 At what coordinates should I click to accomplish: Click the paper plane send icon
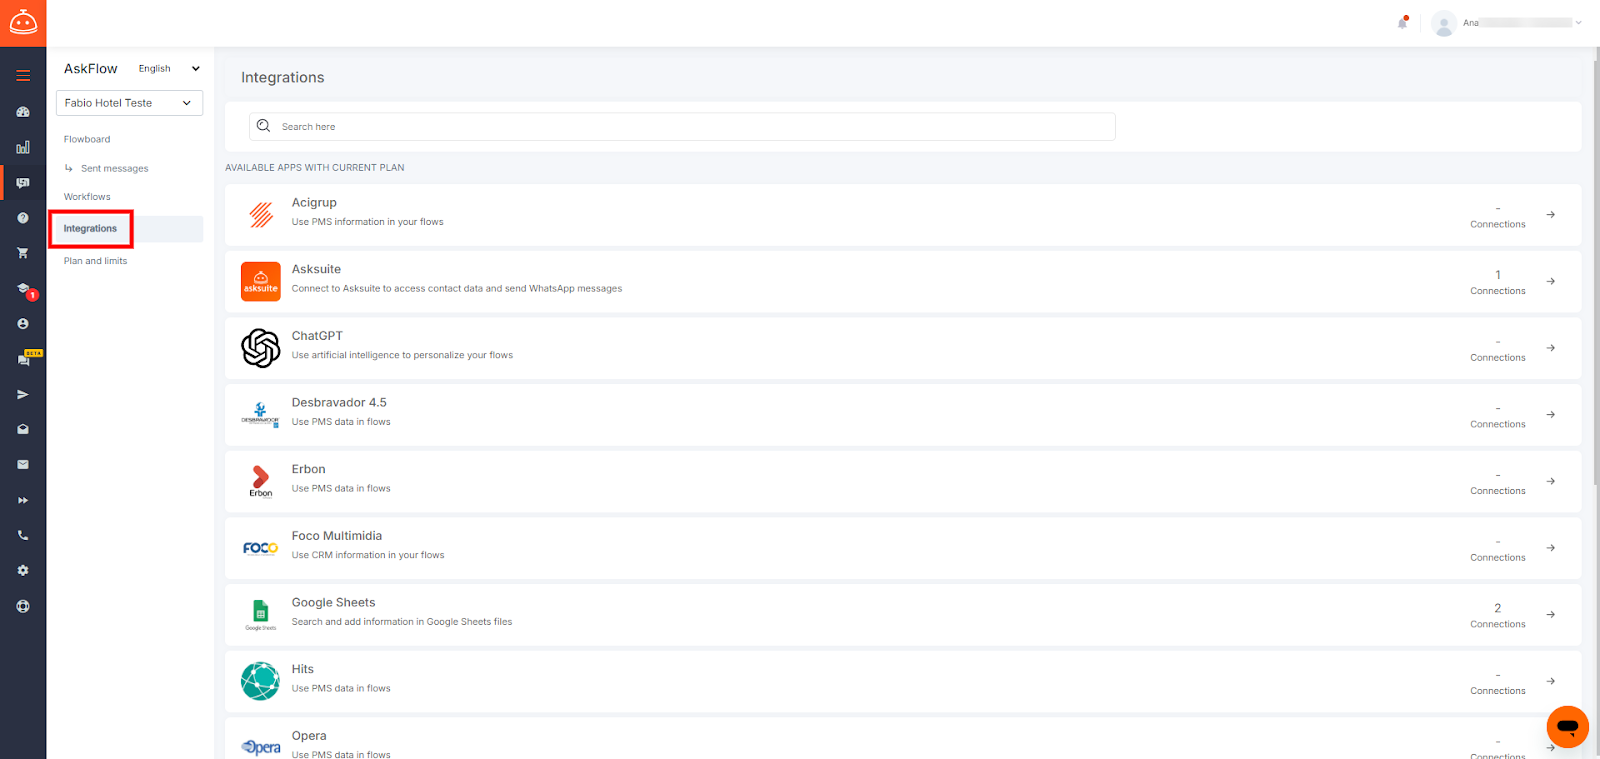[x=23, y=394]
